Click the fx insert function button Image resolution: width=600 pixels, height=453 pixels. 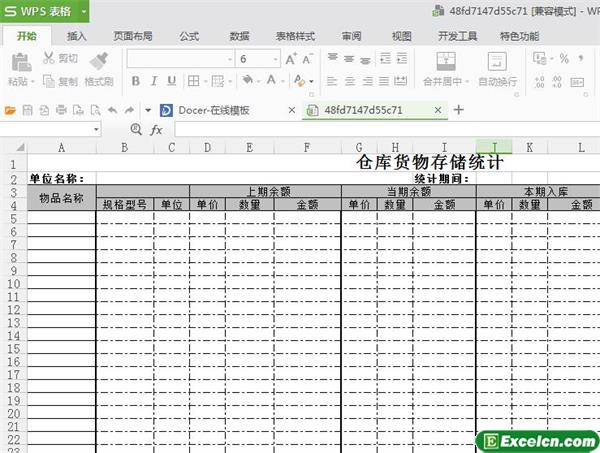156,130
